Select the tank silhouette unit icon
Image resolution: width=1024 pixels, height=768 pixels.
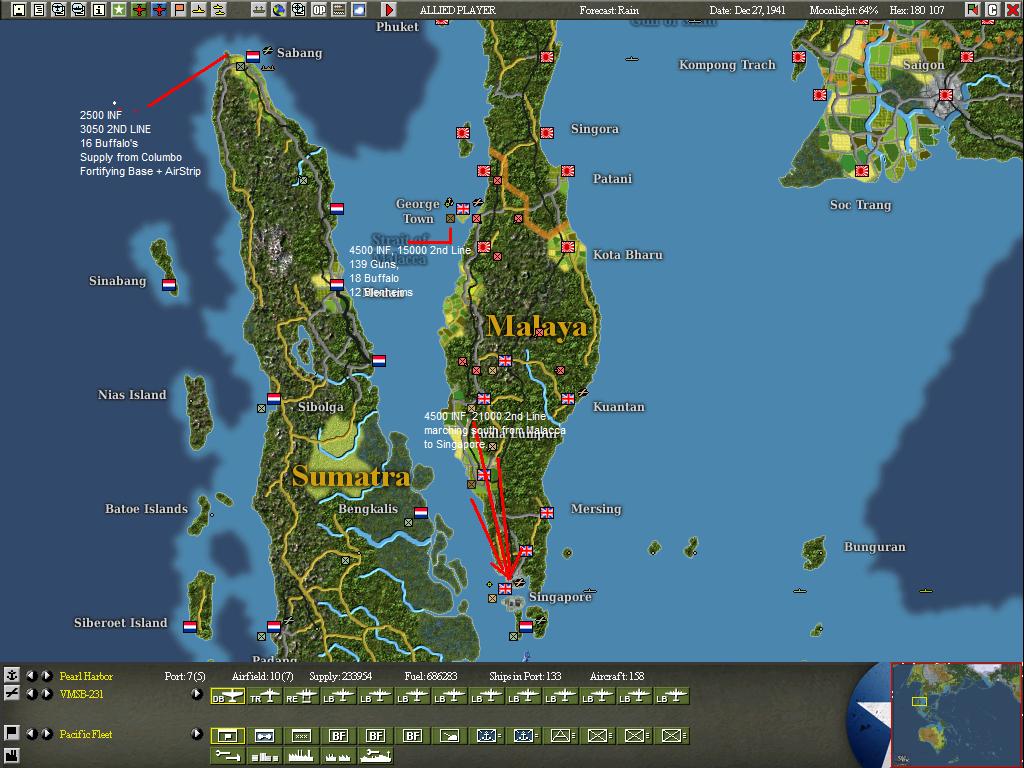point(449,736)
